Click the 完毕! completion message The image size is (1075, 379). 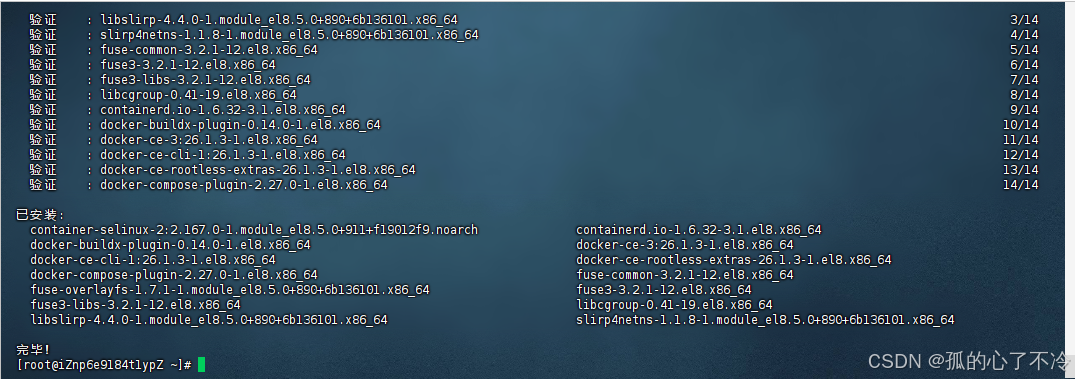coord(34,350)
